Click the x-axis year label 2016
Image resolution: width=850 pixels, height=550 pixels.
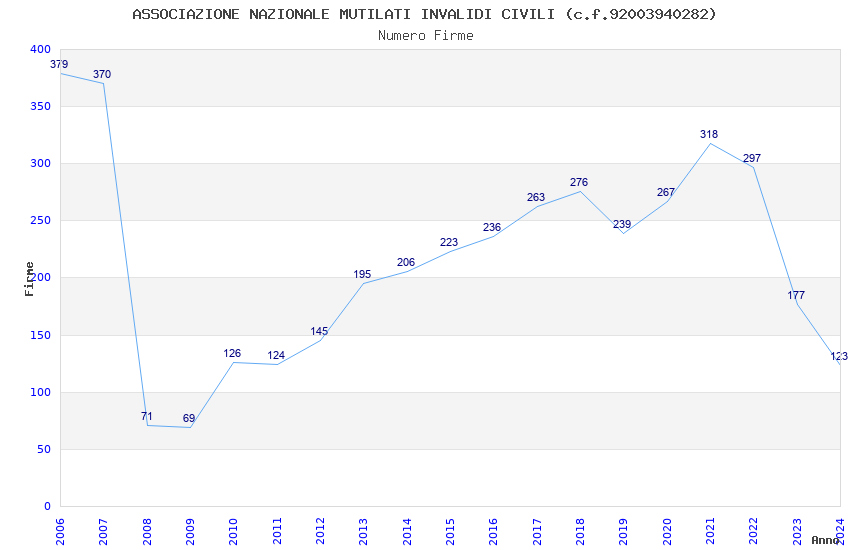pos(494,532)
